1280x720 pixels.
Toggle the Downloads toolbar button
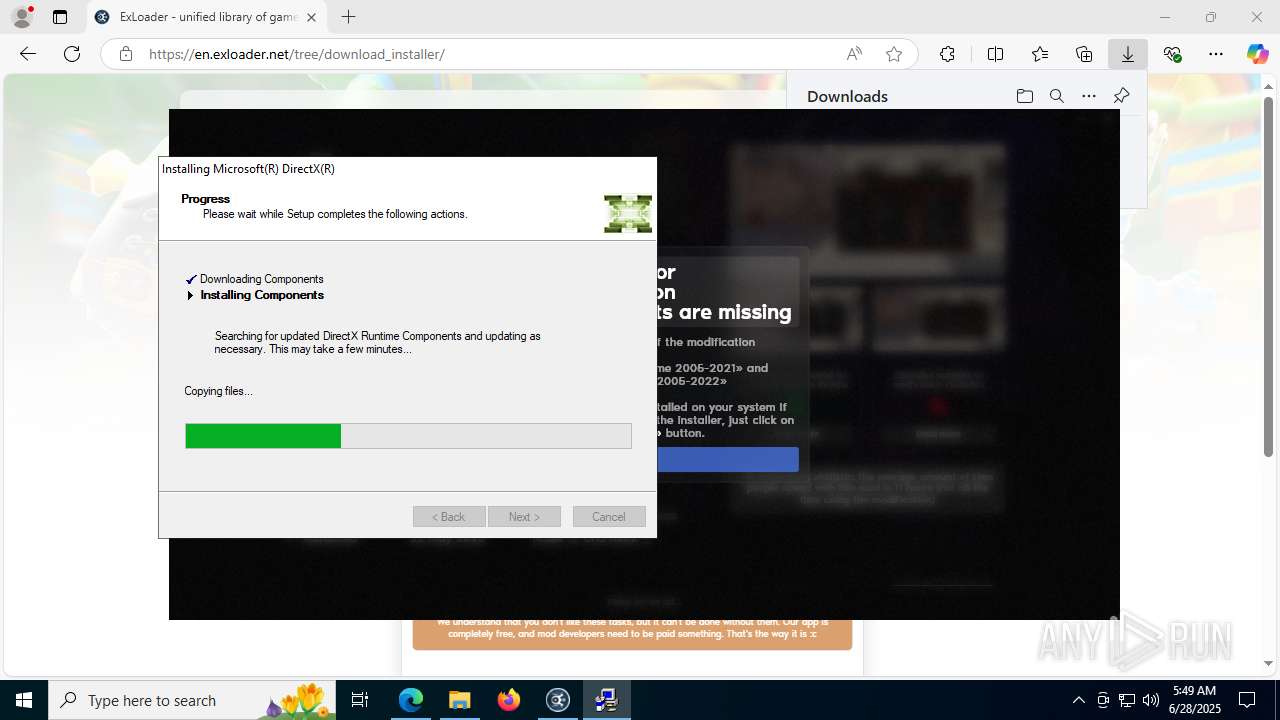point(1128,54)
